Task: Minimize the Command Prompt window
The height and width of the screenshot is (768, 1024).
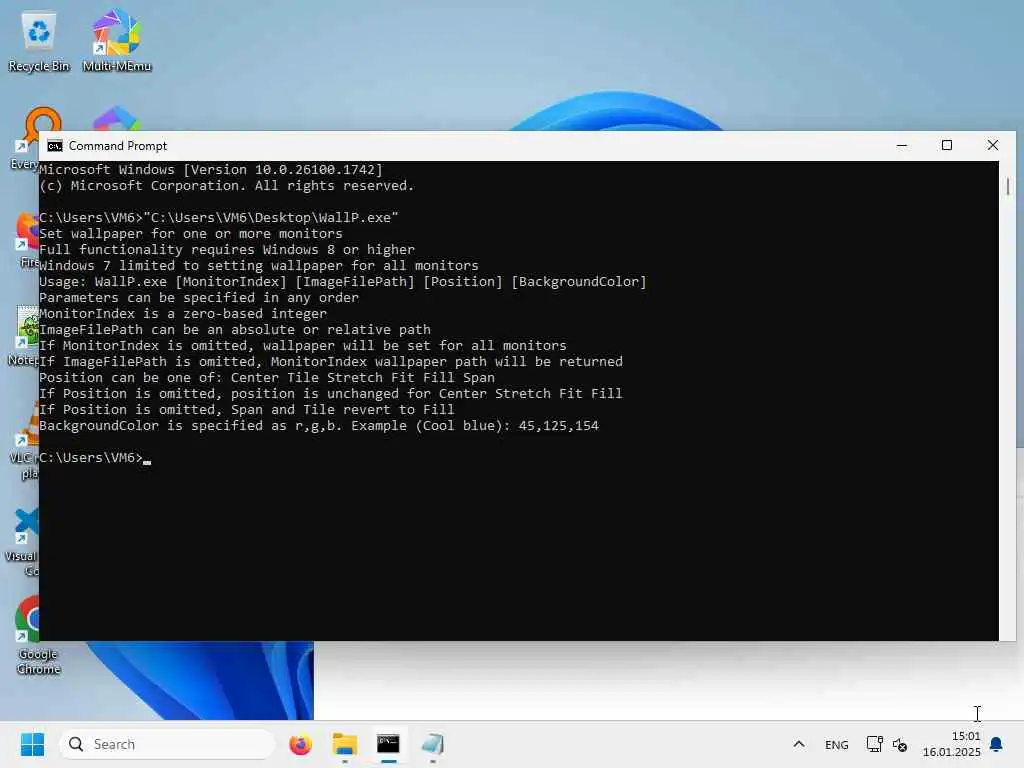Action: coord(902,146)
